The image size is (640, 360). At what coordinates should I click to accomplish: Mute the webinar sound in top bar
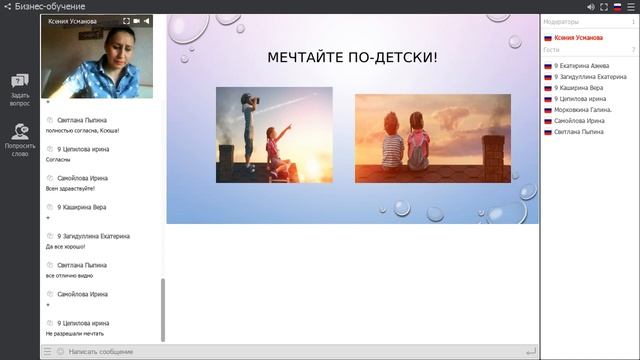click(591, 7)
